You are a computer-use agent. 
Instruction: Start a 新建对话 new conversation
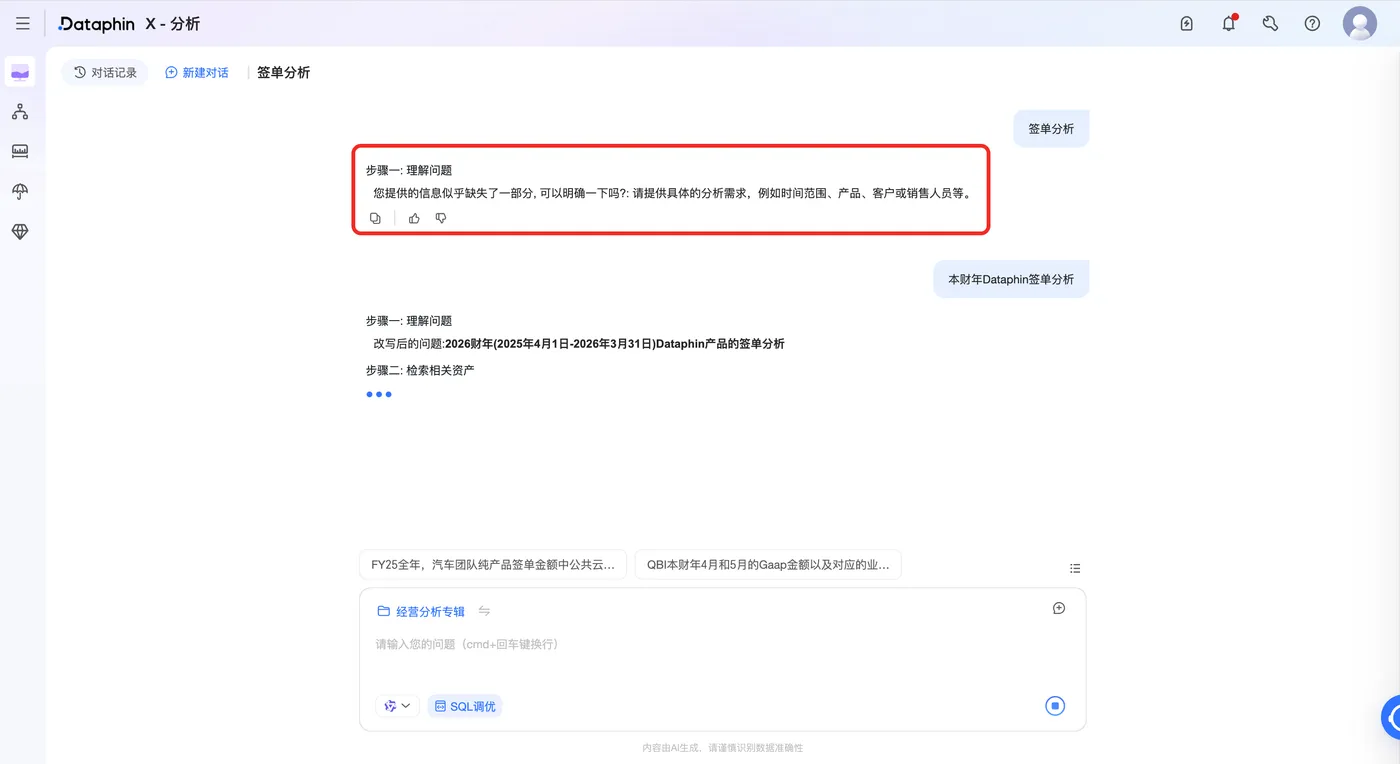tap(197, 73)
